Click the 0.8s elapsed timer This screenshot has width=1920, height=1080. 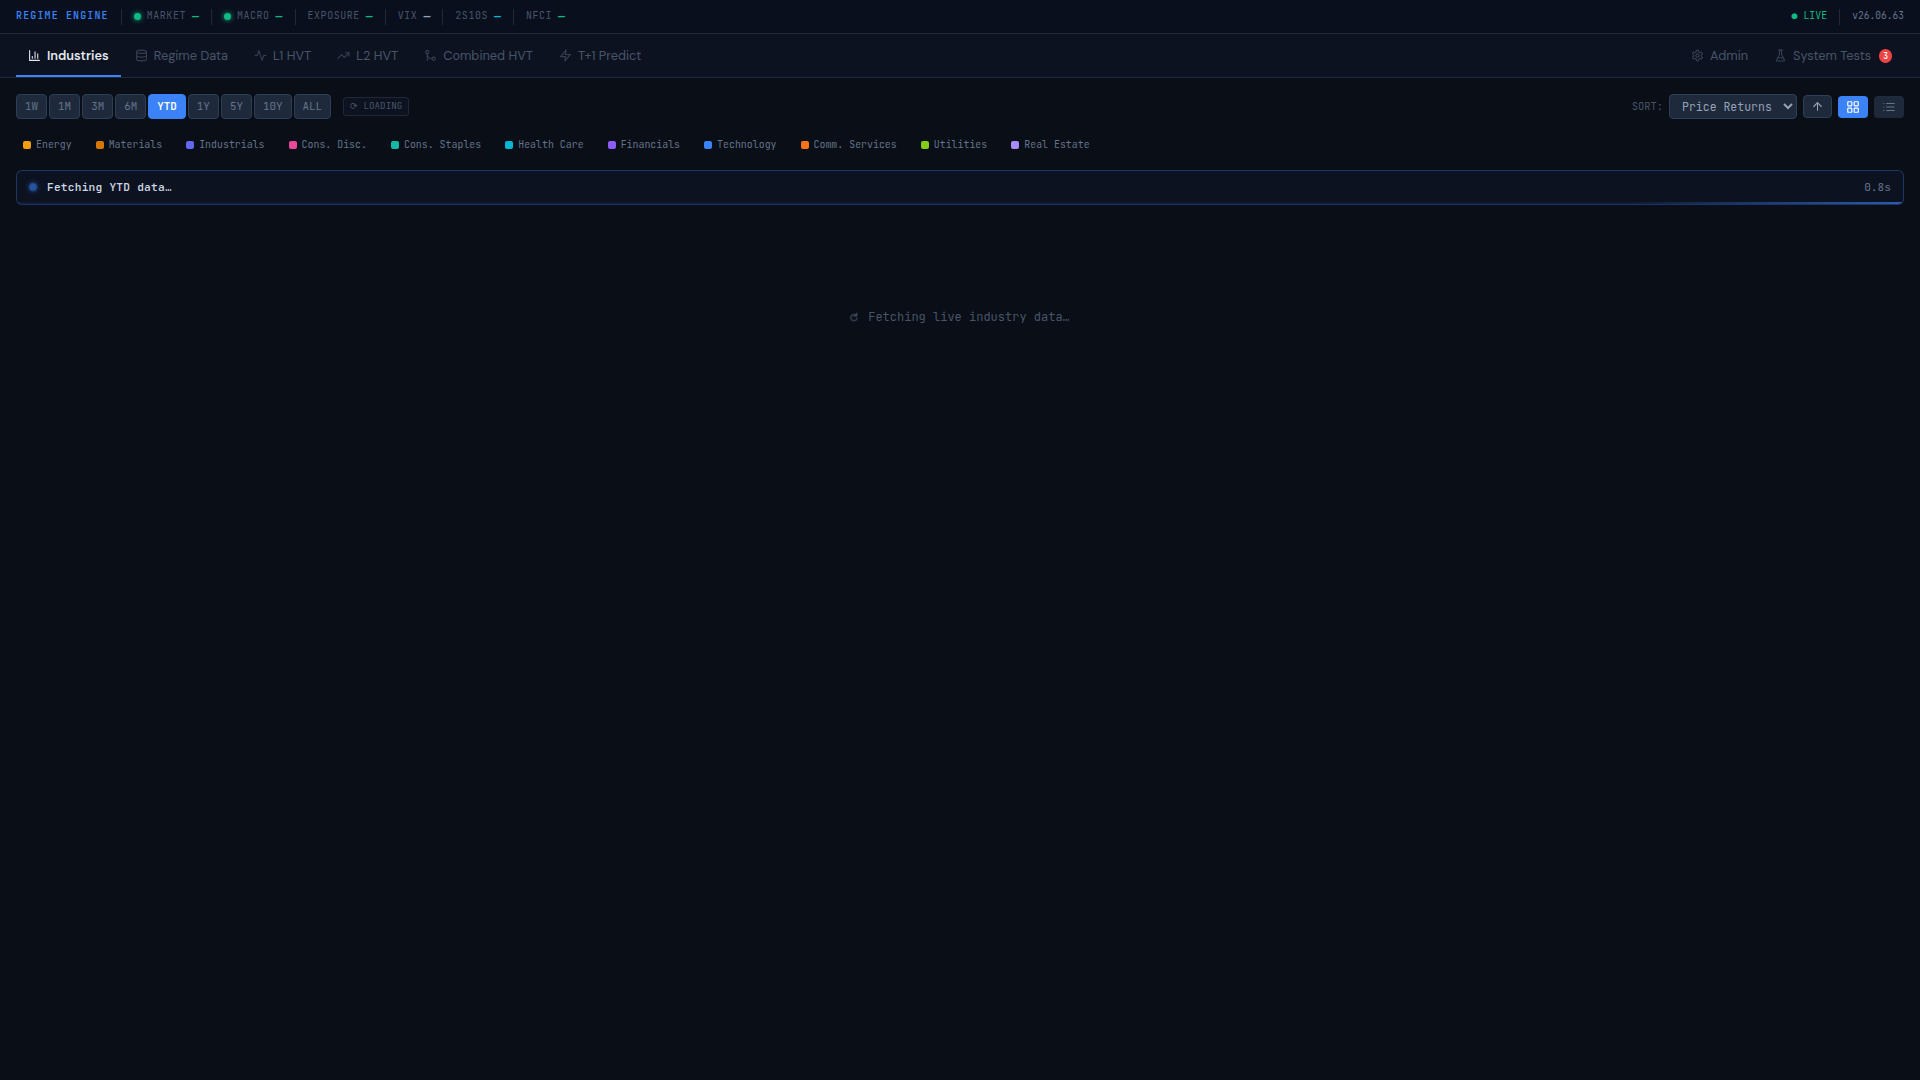click(x=1877, y=188)
